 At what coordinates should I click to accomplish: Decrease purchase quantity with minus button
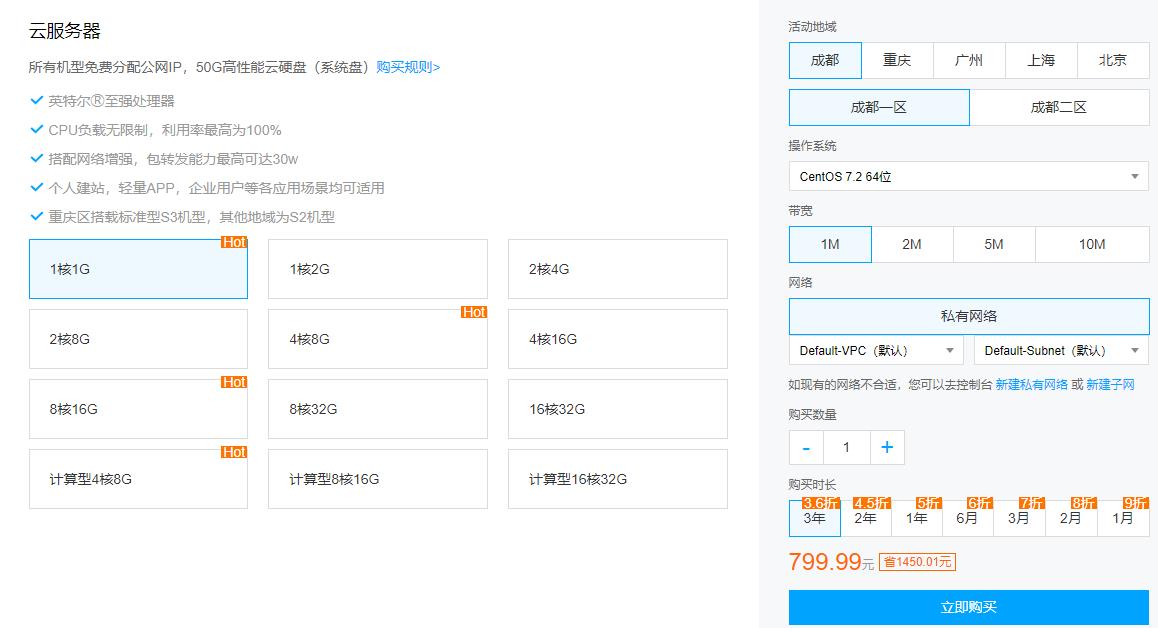(x=806, y=448)
